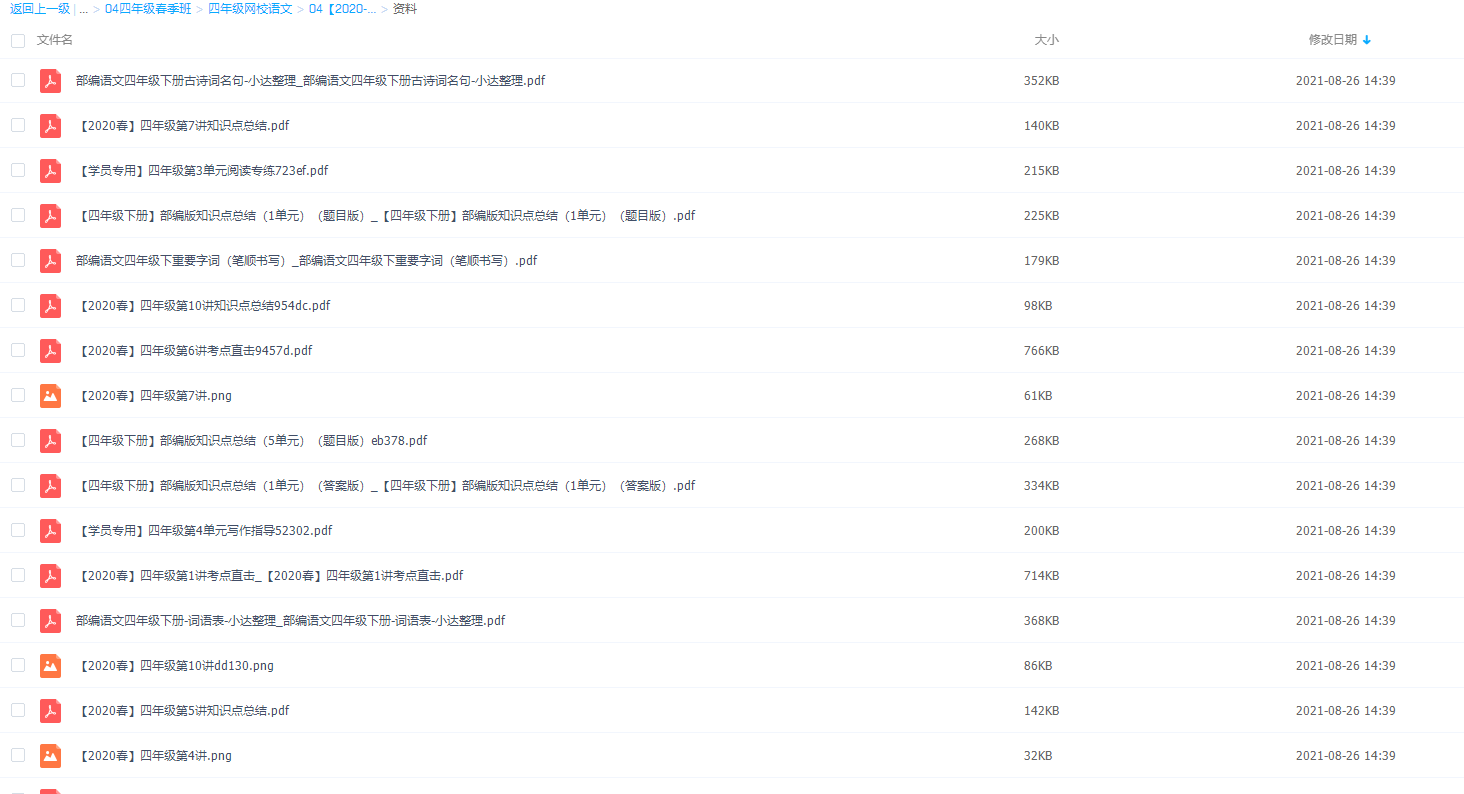Open 部编语文四年级下册古诗词名句 PDF file name
The image size is (1464, 794).
point(310,81)
